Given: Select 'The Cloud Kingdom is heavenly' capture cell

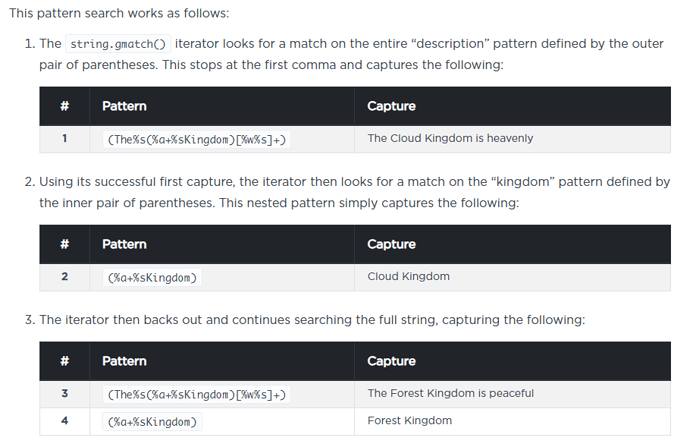Looking at the screenshot, I should [x=450, y=138].
